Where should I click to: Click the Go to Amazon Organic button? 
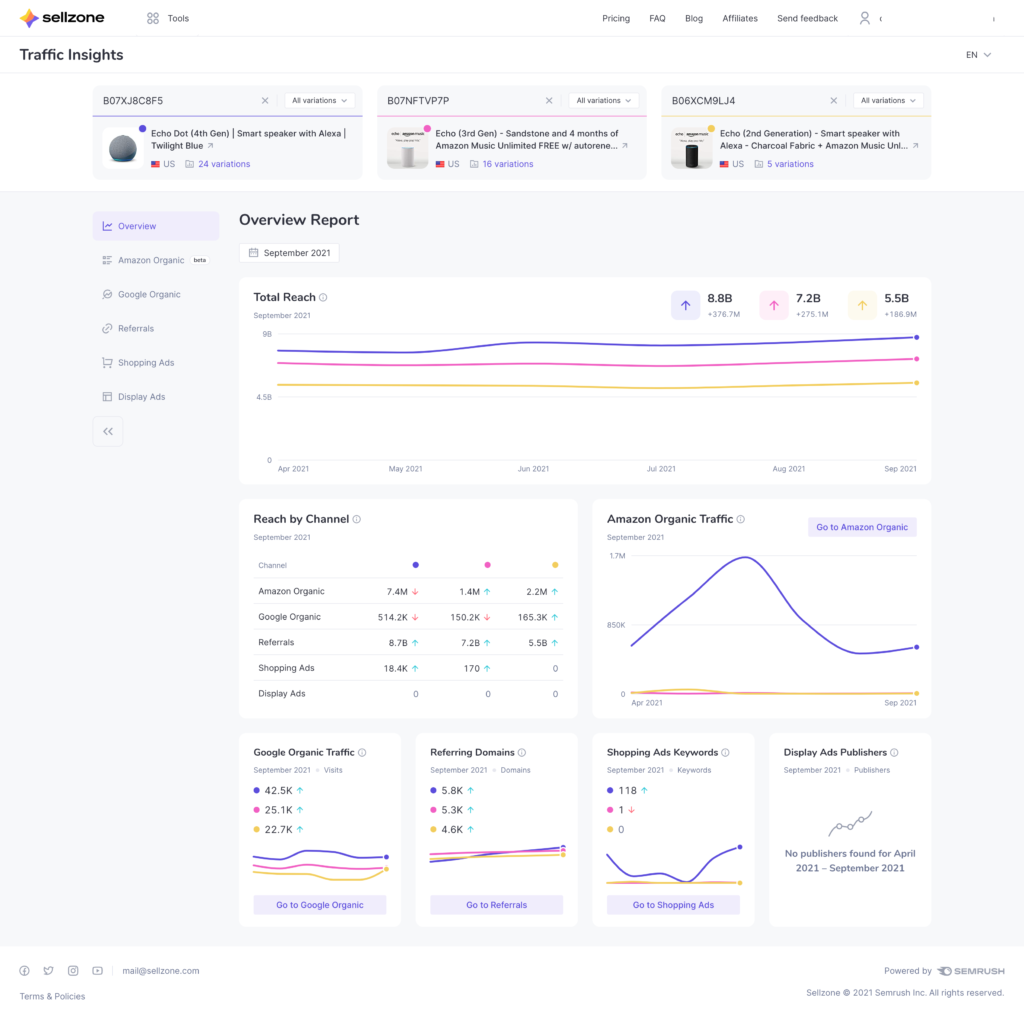(861, 527)
